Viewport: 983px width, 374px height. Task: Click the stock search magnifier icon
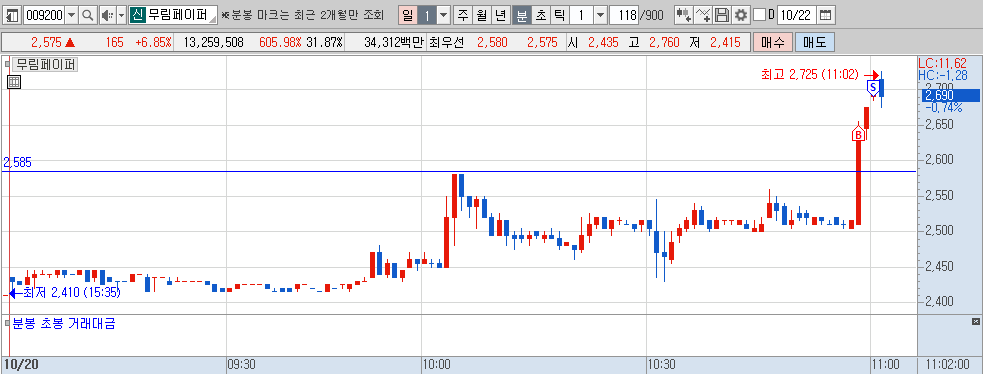point(88,15)
